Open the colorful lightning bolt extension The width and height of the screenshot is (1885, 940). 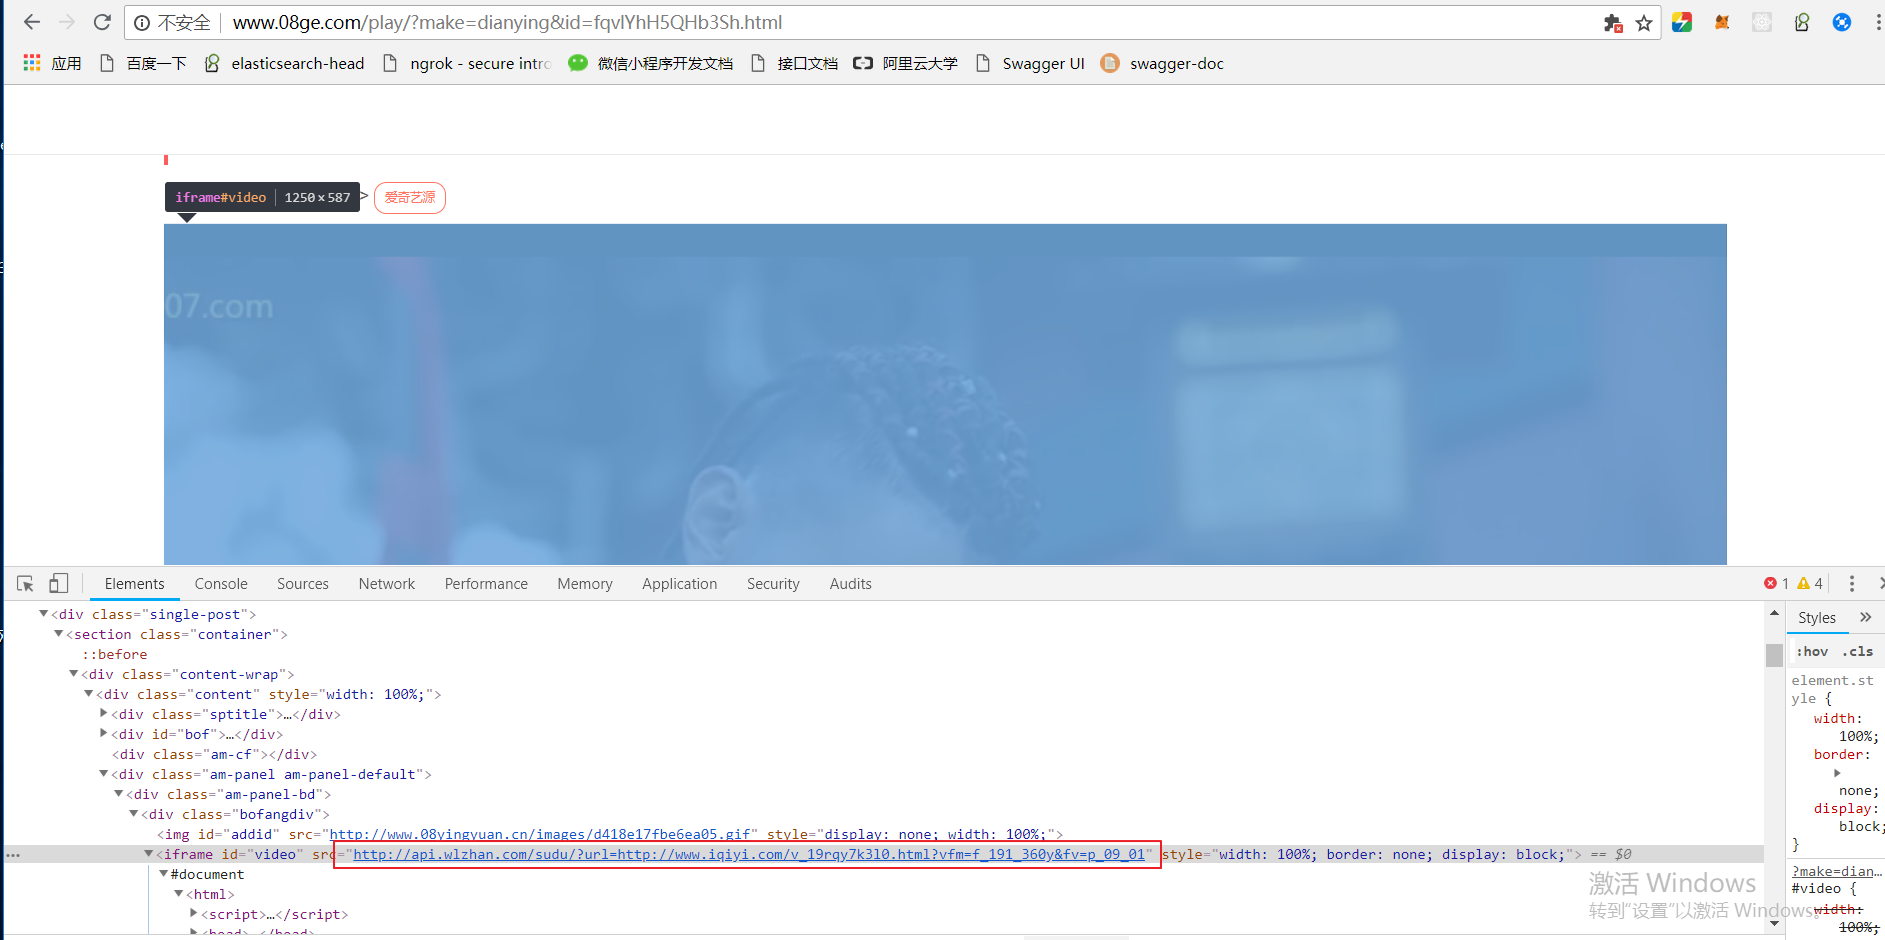(x=1682, y=22)
